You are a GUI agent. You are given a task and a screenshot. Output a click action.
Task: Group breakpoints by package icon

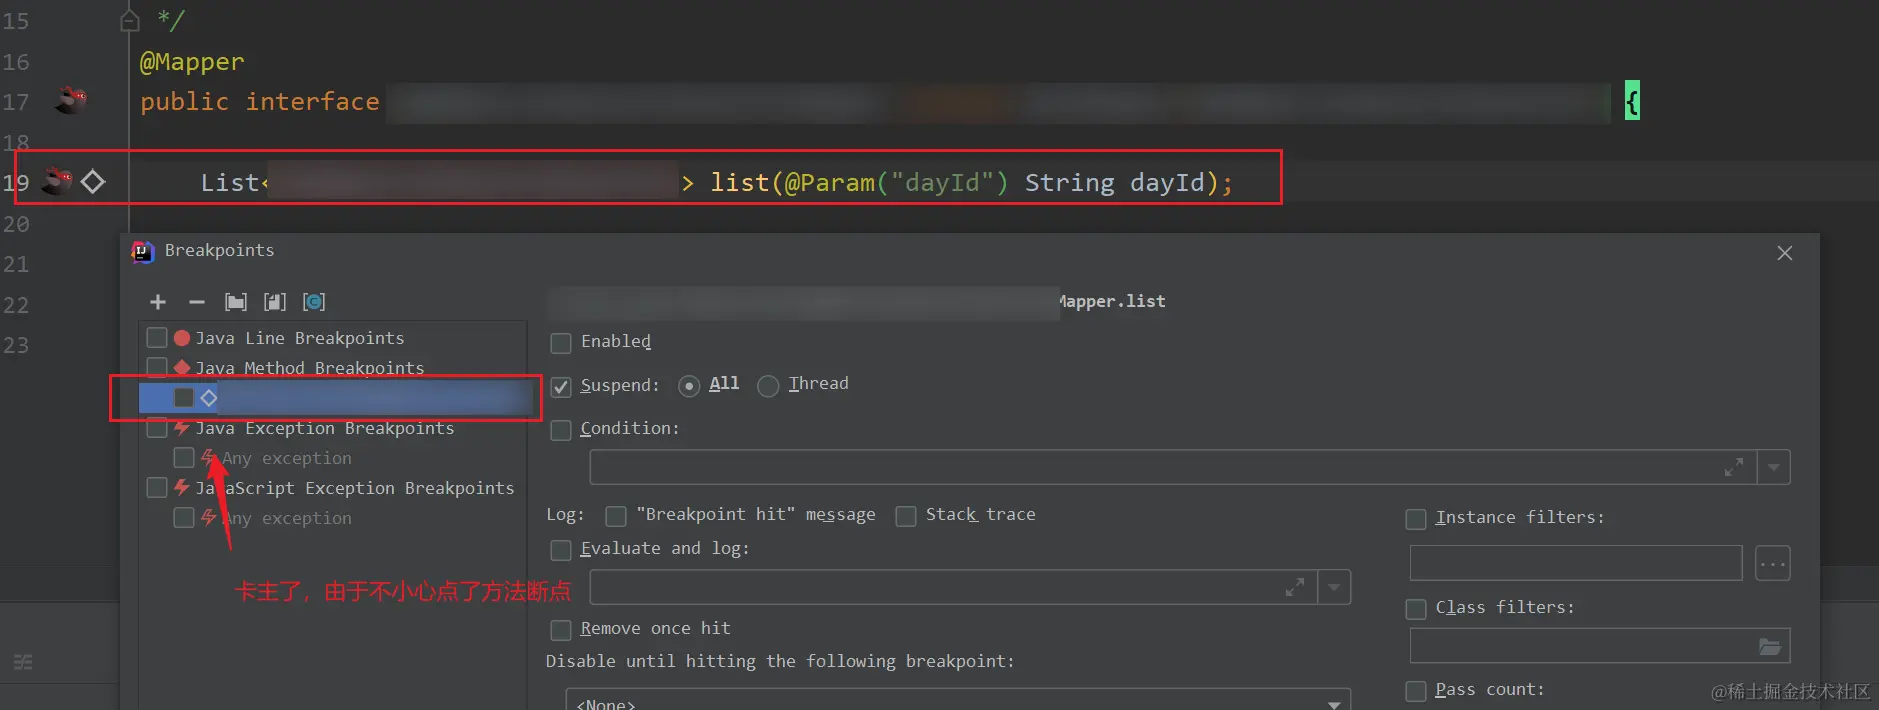pos(236,302)
